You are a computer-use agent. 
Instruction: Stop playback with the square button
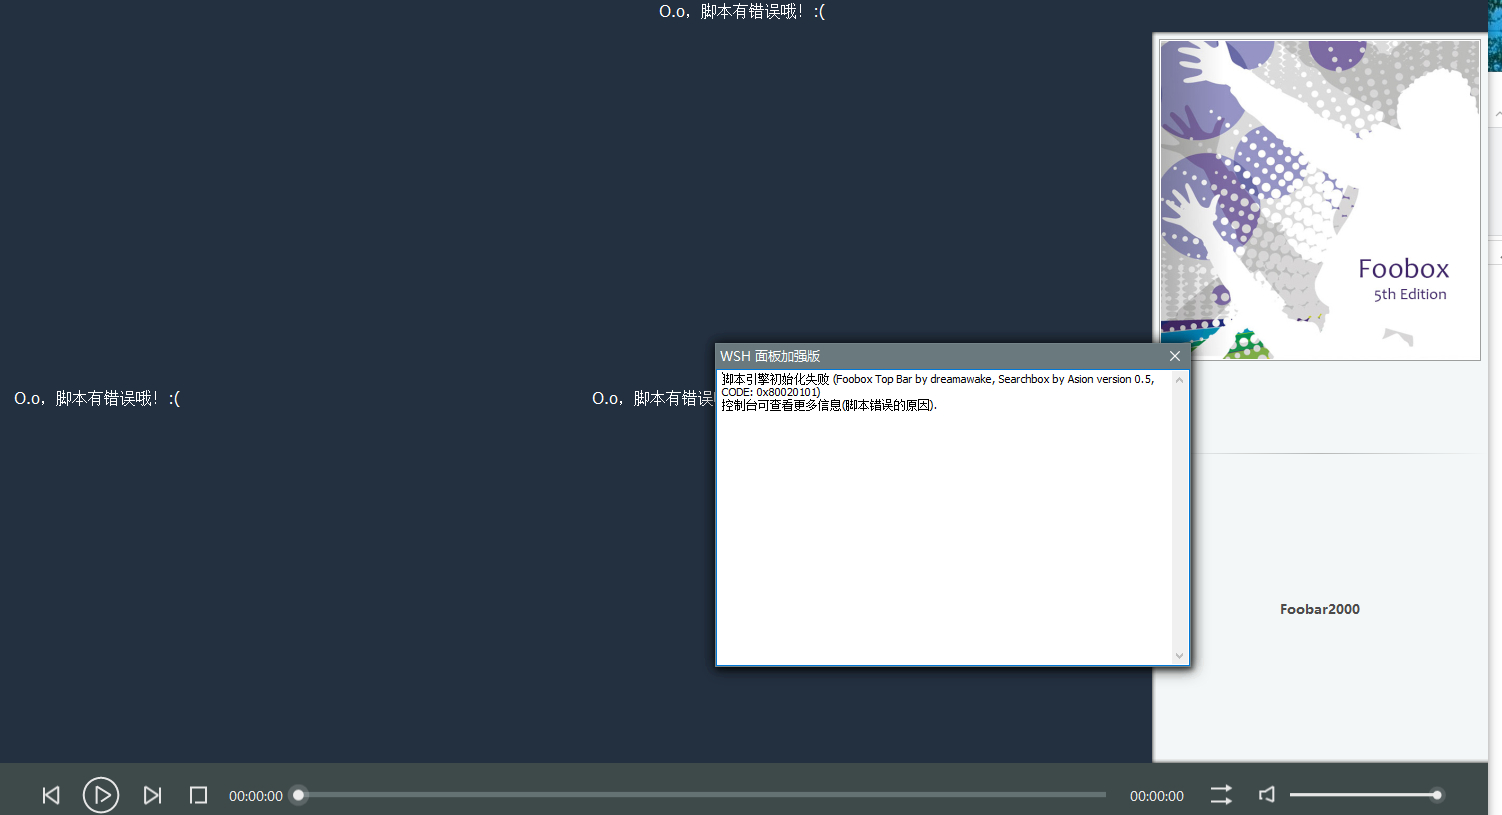click(198, 795)
